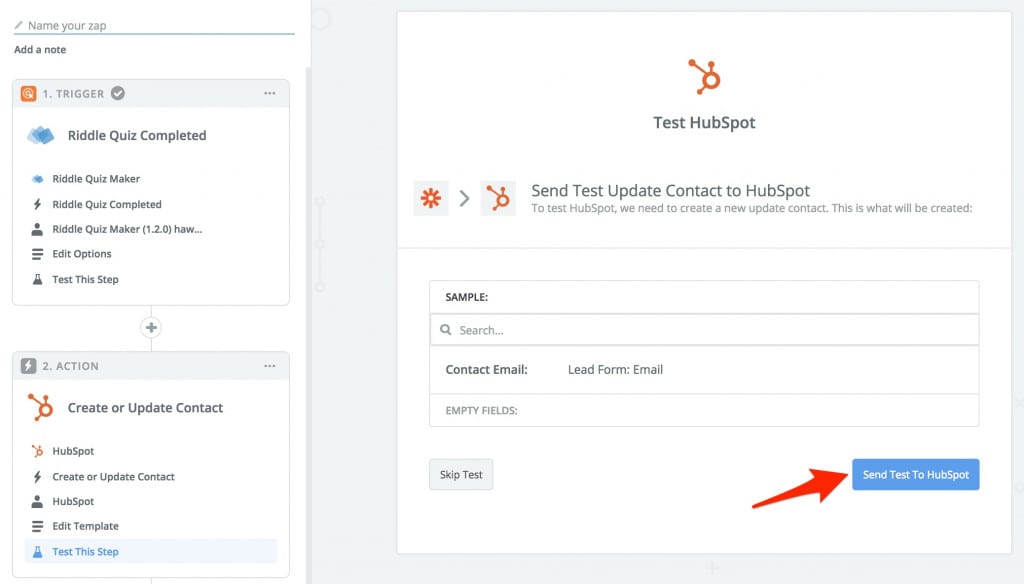The height and width of the screenshot is (584, 1024).
Task: Click the chevron between Zapier and HubSpot icons
Action: coord(464,198)
